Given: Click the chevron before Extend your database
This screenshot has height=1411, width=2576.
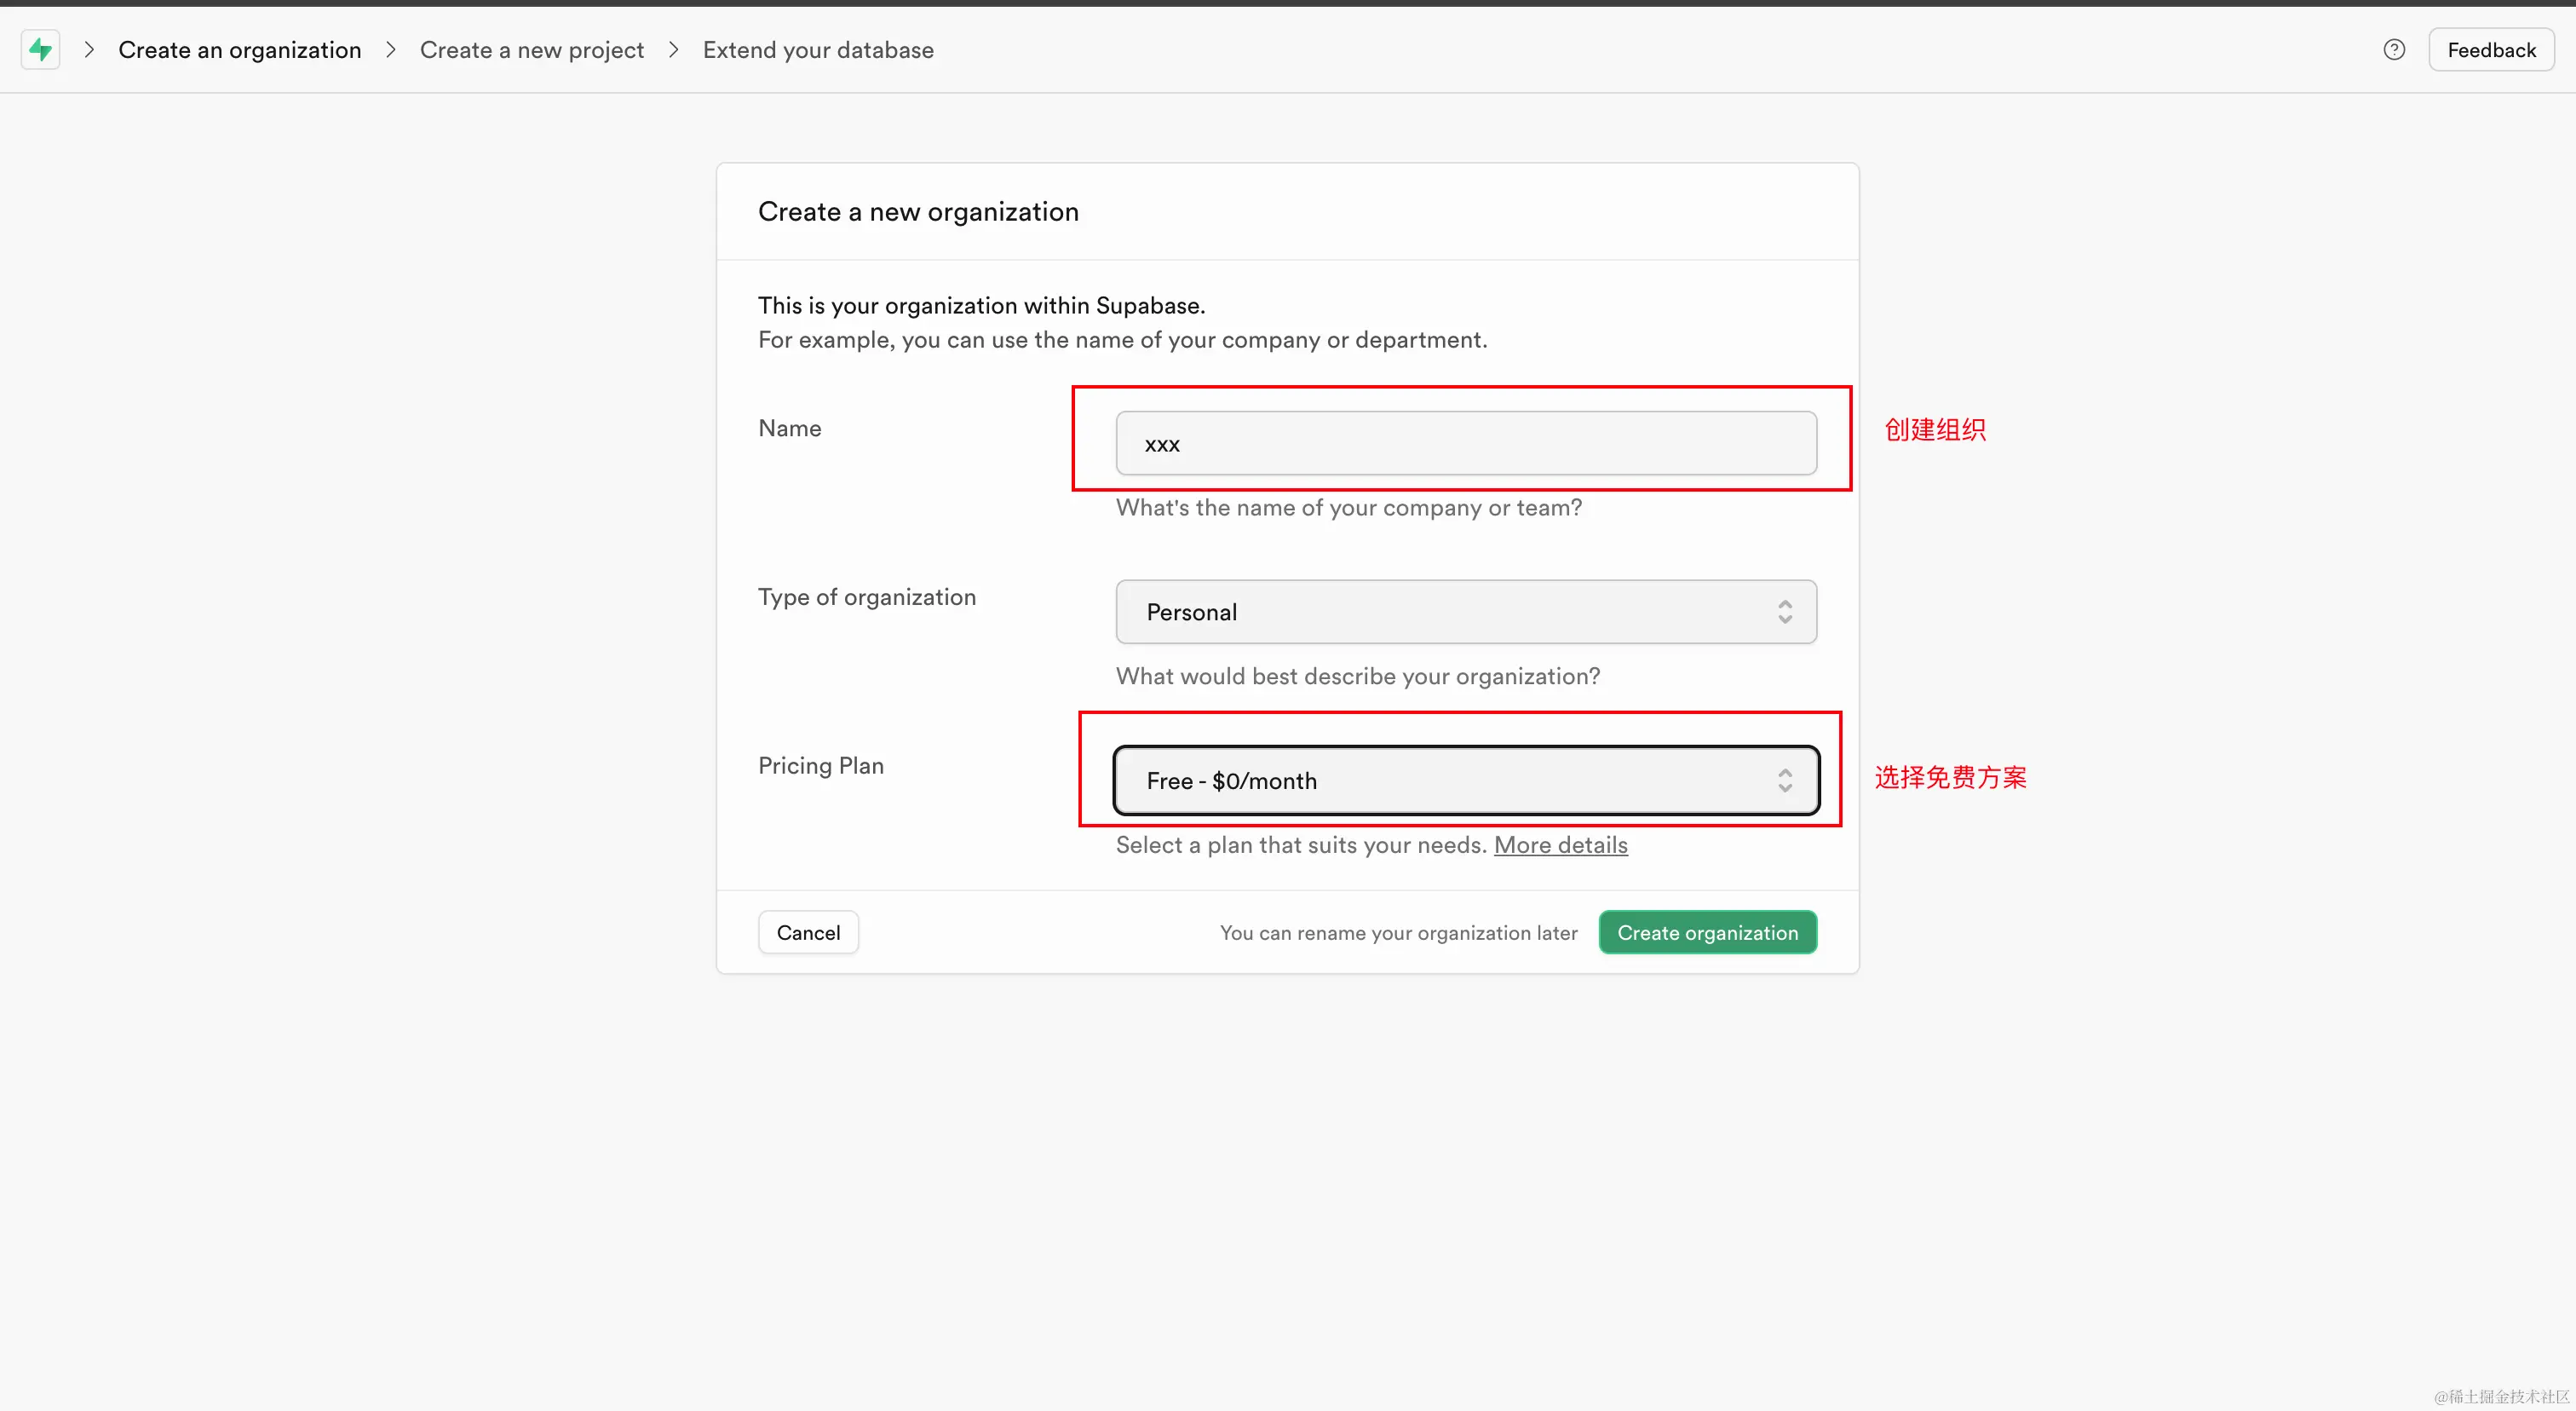Looking at the screenshot, I should [674, 50].
